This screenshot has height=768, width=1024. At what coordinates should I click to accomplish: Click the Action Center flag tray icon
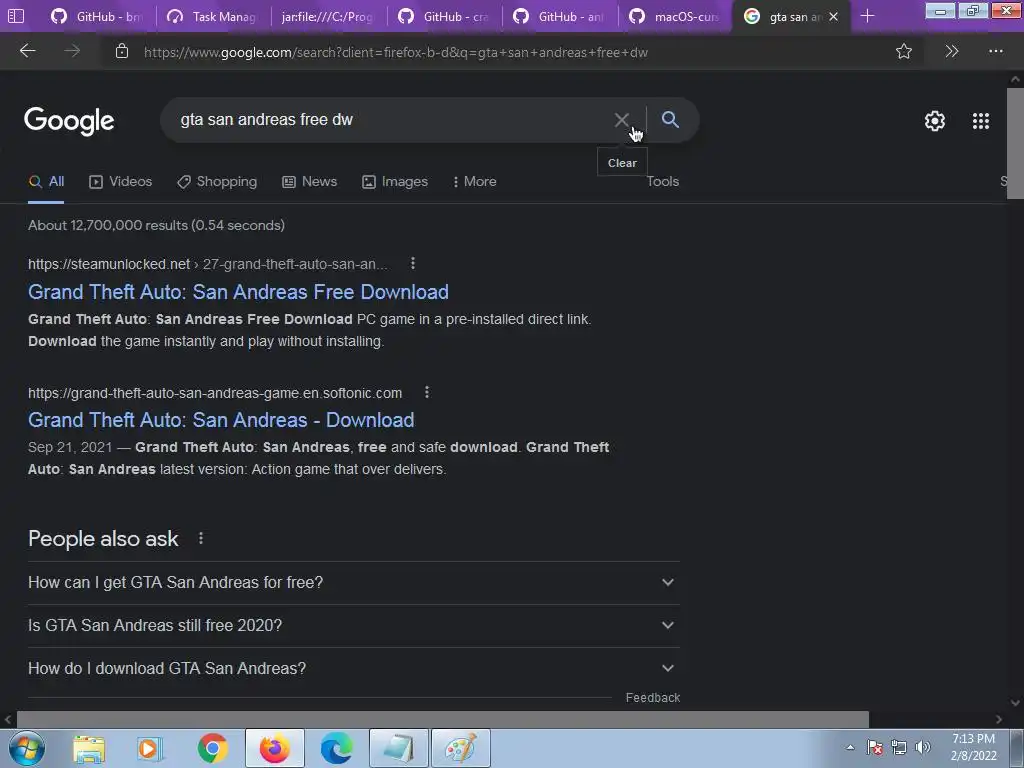point(875,747)
